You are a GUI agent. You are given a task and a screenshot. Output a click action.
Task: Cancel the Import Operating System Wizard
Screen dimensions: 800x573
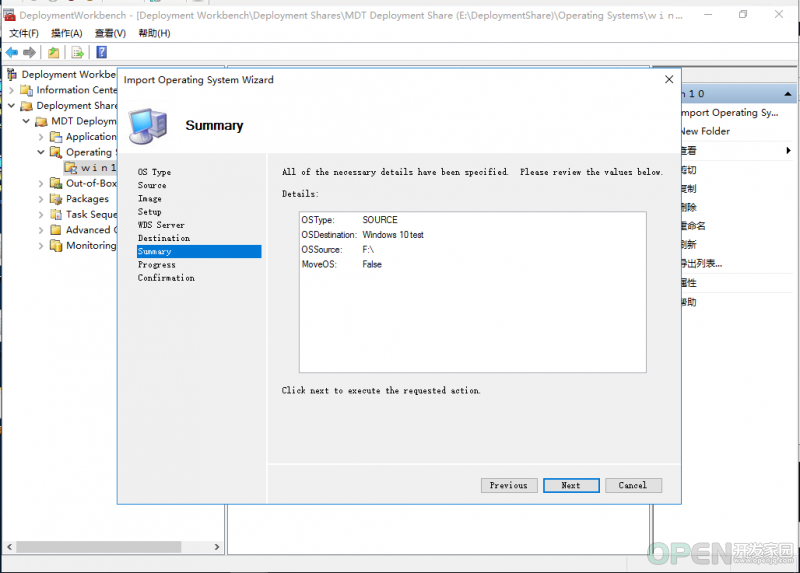pos(633,485)
